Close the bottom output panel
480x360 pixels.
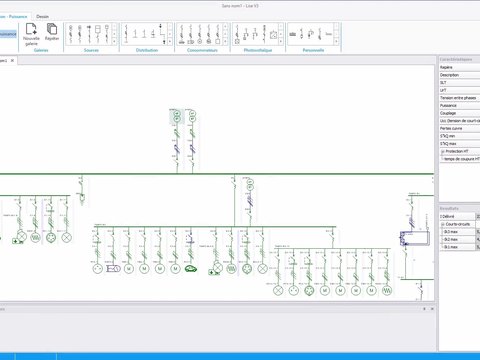pyautogui.click(x=432, y=309)
